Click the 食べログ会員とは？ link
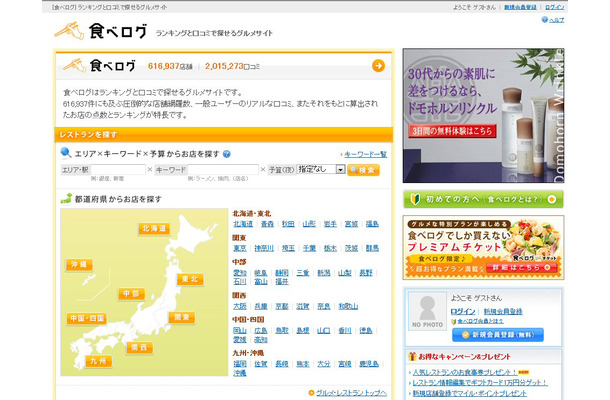610x400 pixels. tap(480, 321)
